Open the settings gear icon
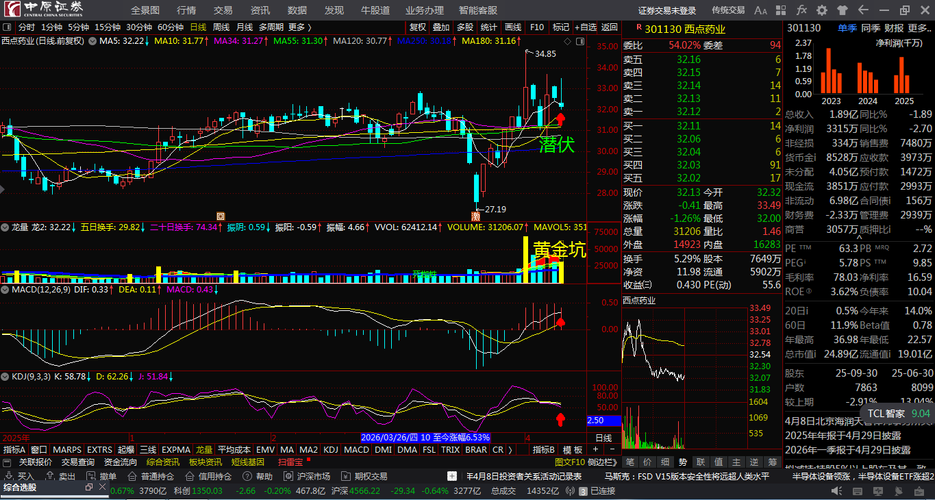Viewport: 935px width, 500px height. 822,10
